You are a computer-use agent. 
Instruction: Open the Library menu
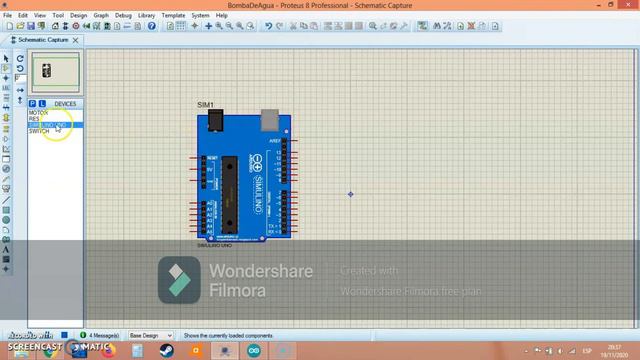click(146, 15)
